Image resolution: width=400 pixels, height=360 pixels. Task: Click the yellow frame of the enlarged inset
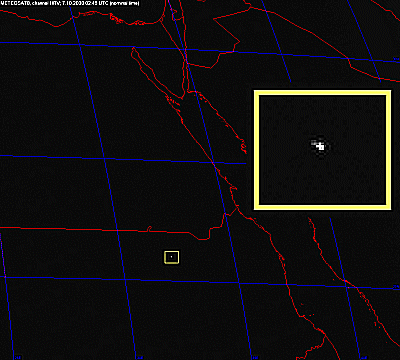point(322,150)
